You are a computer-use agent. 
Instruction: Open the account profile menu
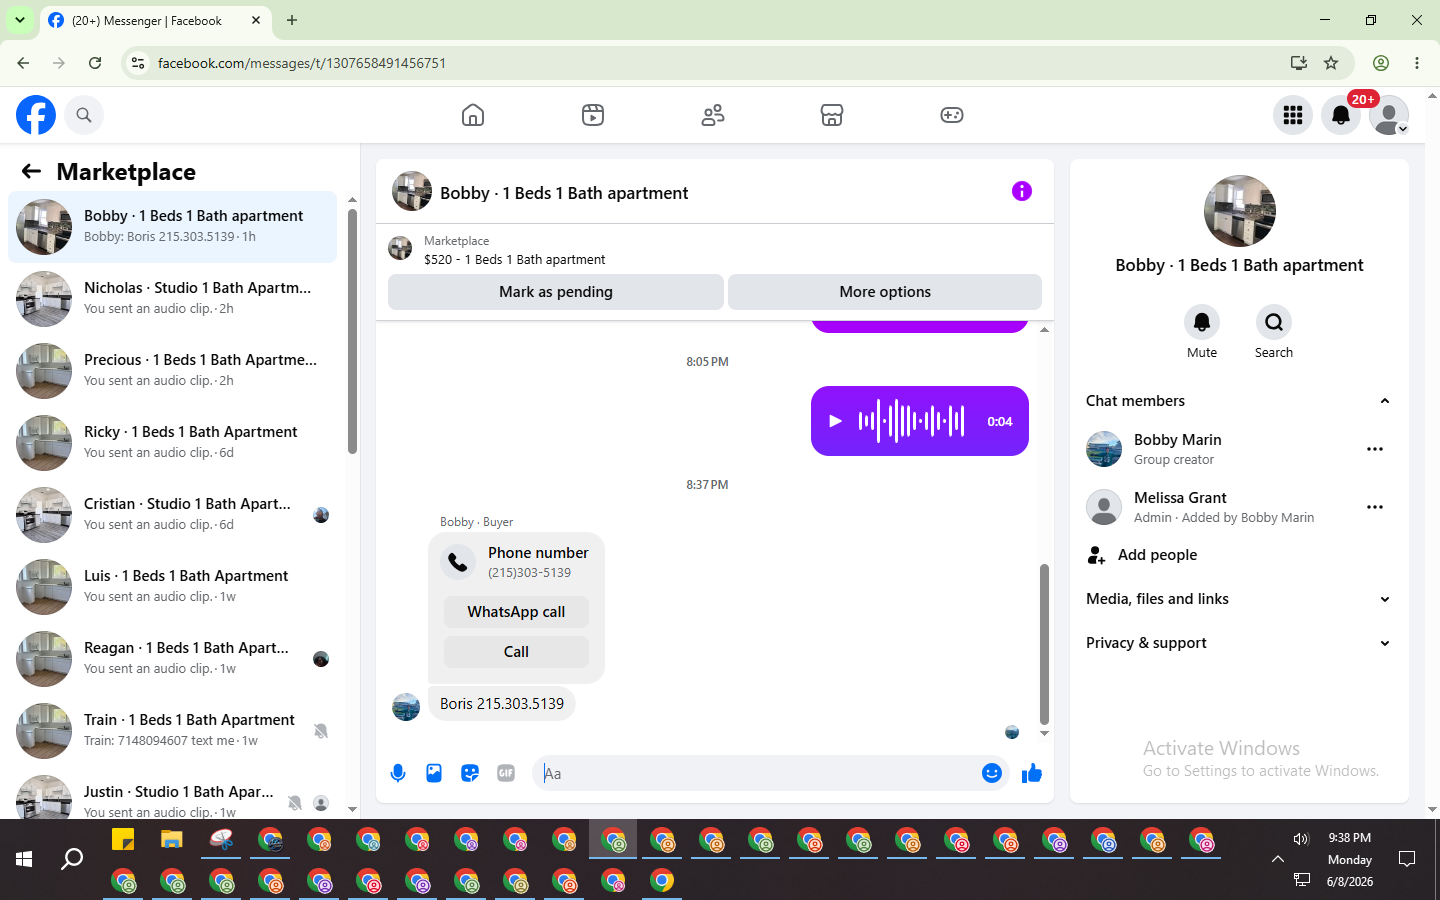pyautogui.click(x=1389, y=115)
